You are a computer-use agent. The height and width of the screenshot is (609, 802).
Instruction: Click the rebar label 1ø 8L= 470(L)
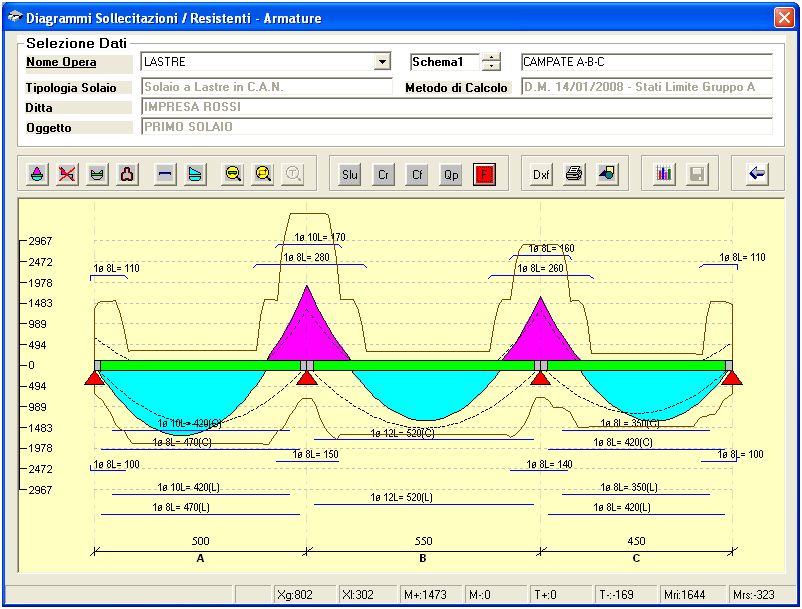coord(181,507)
